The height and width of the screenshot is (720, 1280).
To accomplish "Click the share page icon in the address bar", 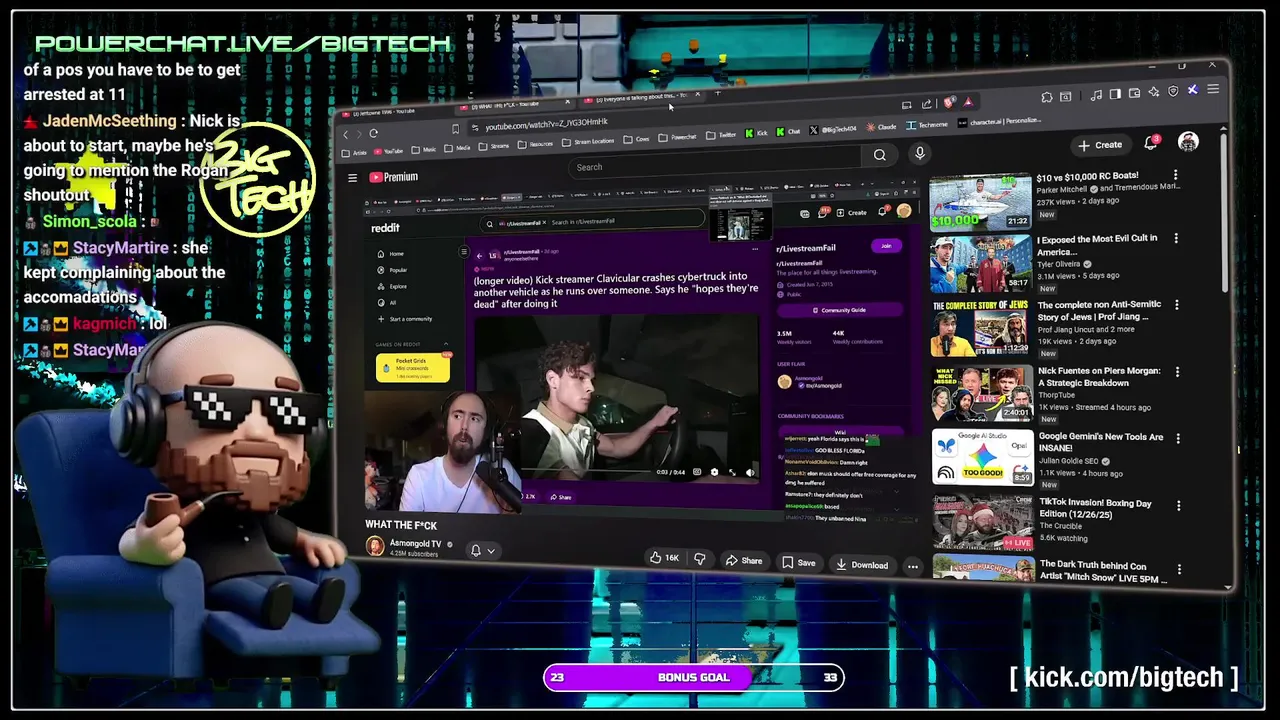I will coord(926,104).
